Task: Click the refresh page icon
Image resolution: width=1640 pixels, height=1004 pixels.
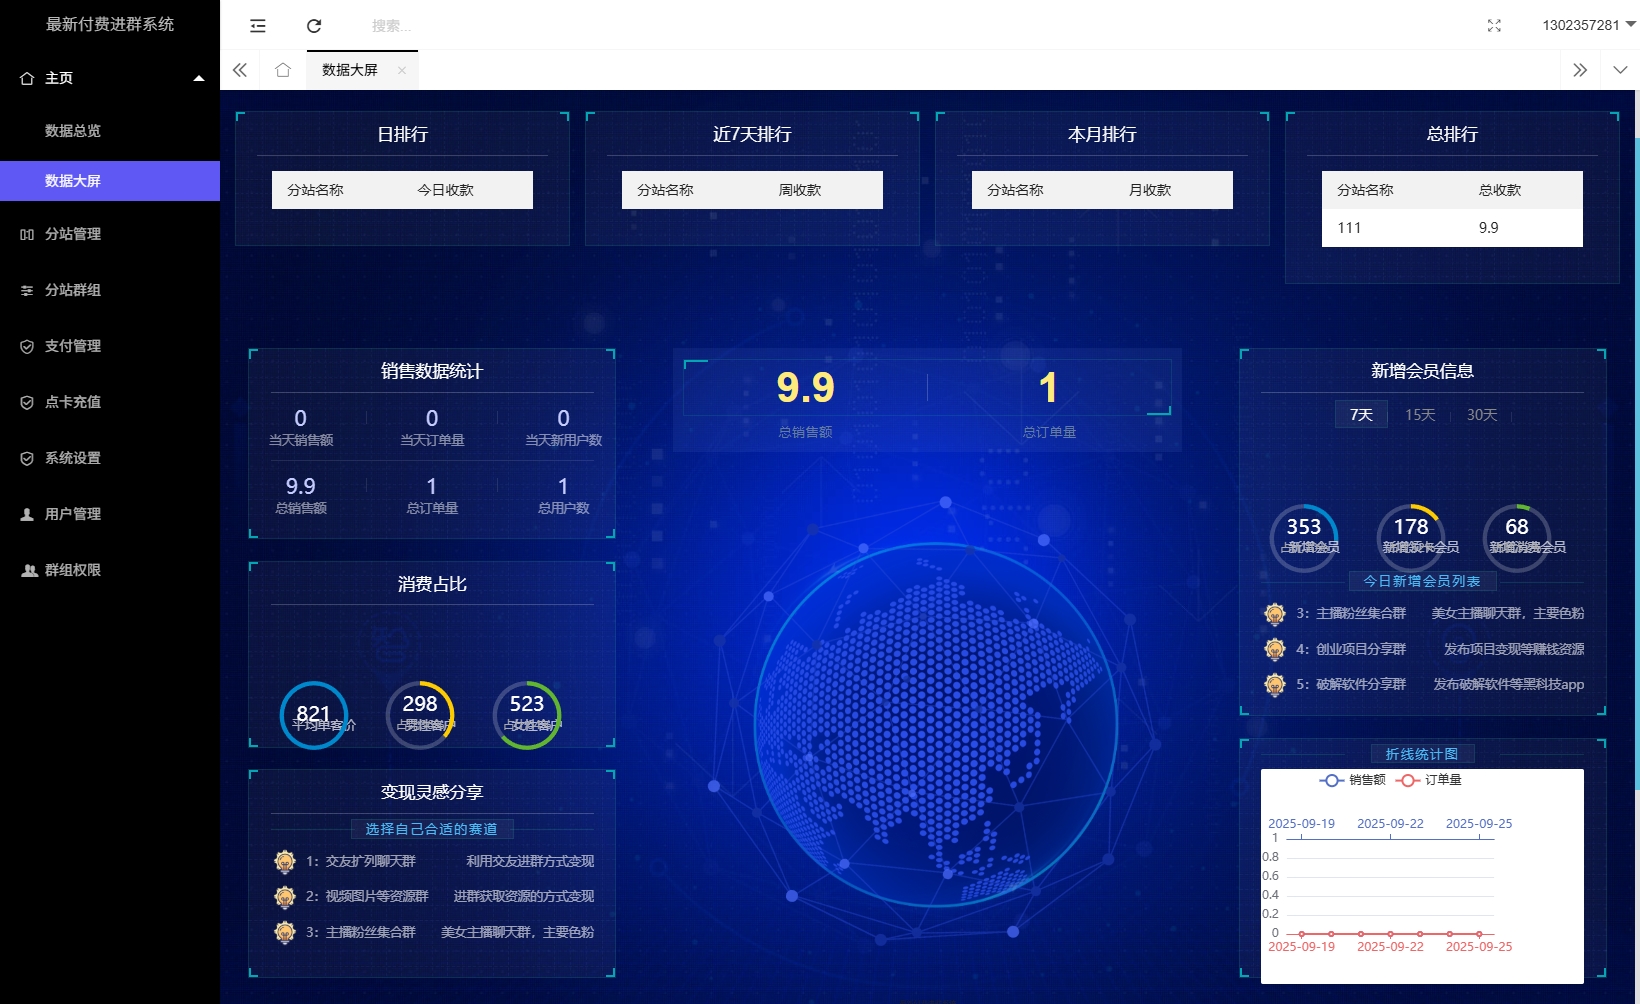Action: (x=314, y=26)
